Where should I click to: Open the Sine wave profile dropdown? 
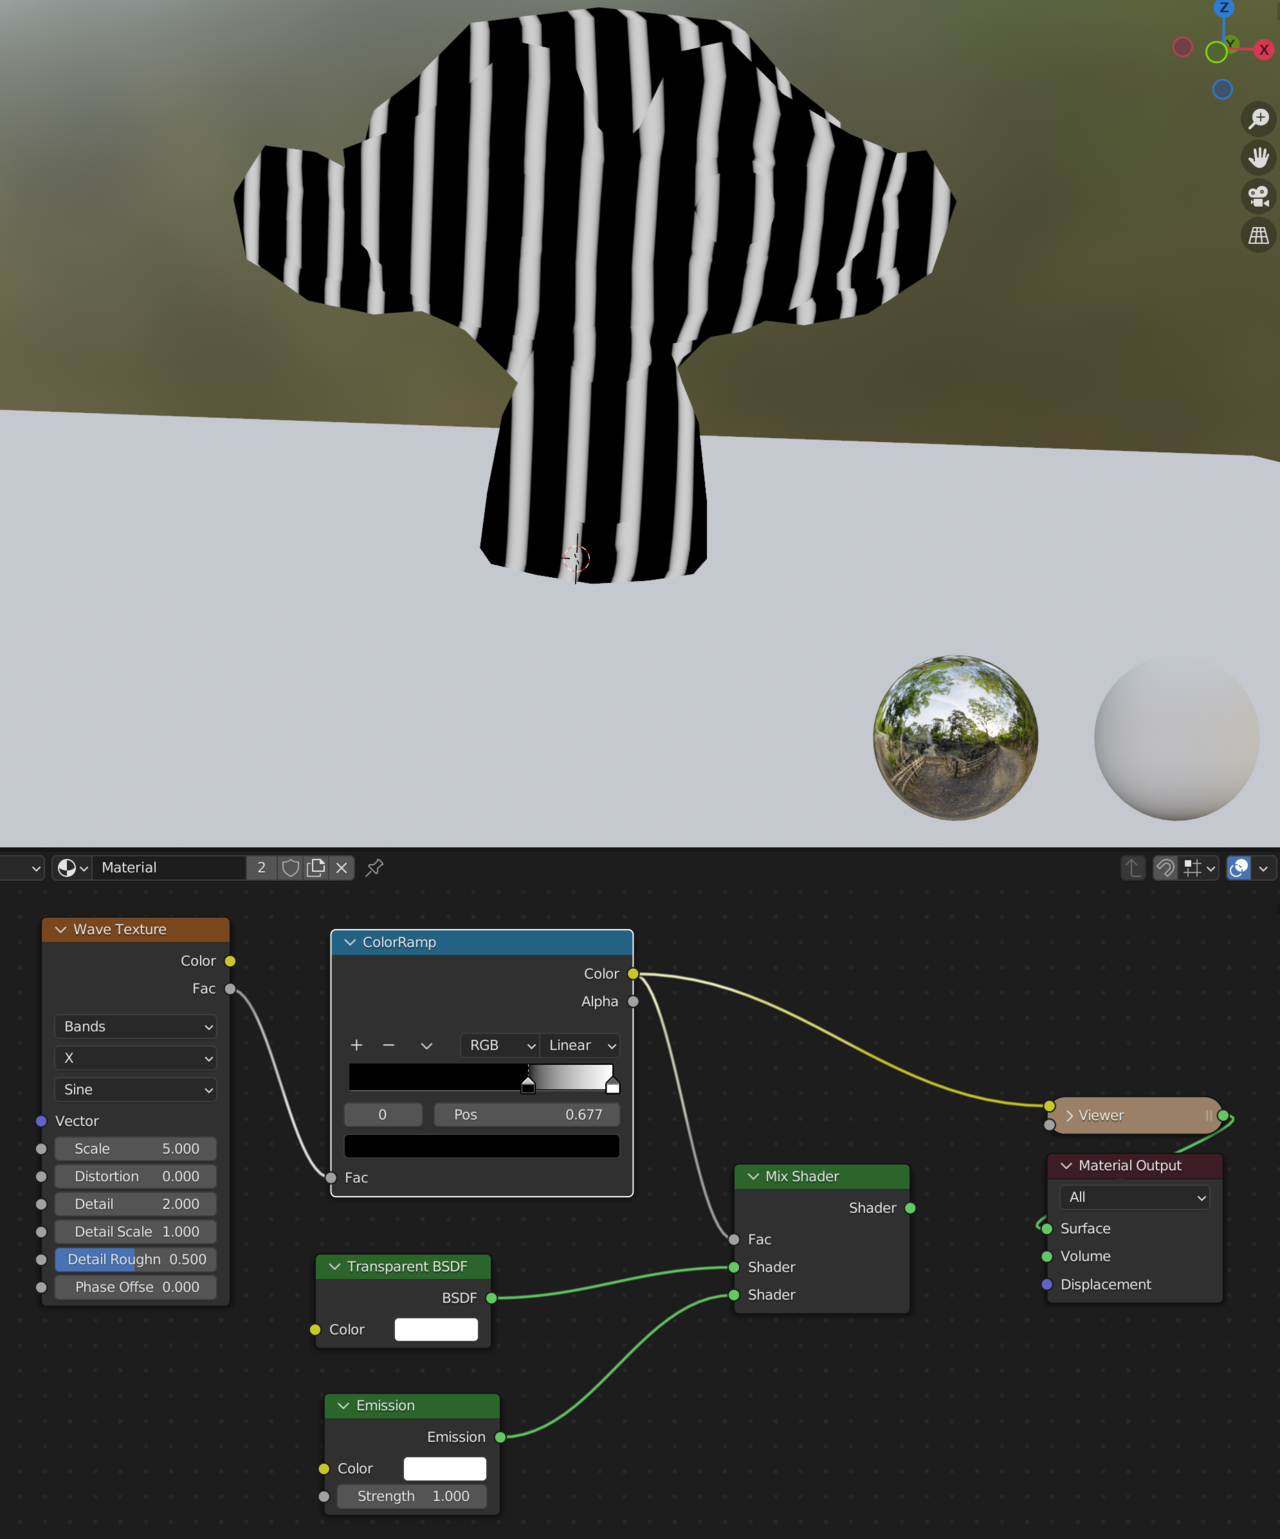coord(136,1090)
